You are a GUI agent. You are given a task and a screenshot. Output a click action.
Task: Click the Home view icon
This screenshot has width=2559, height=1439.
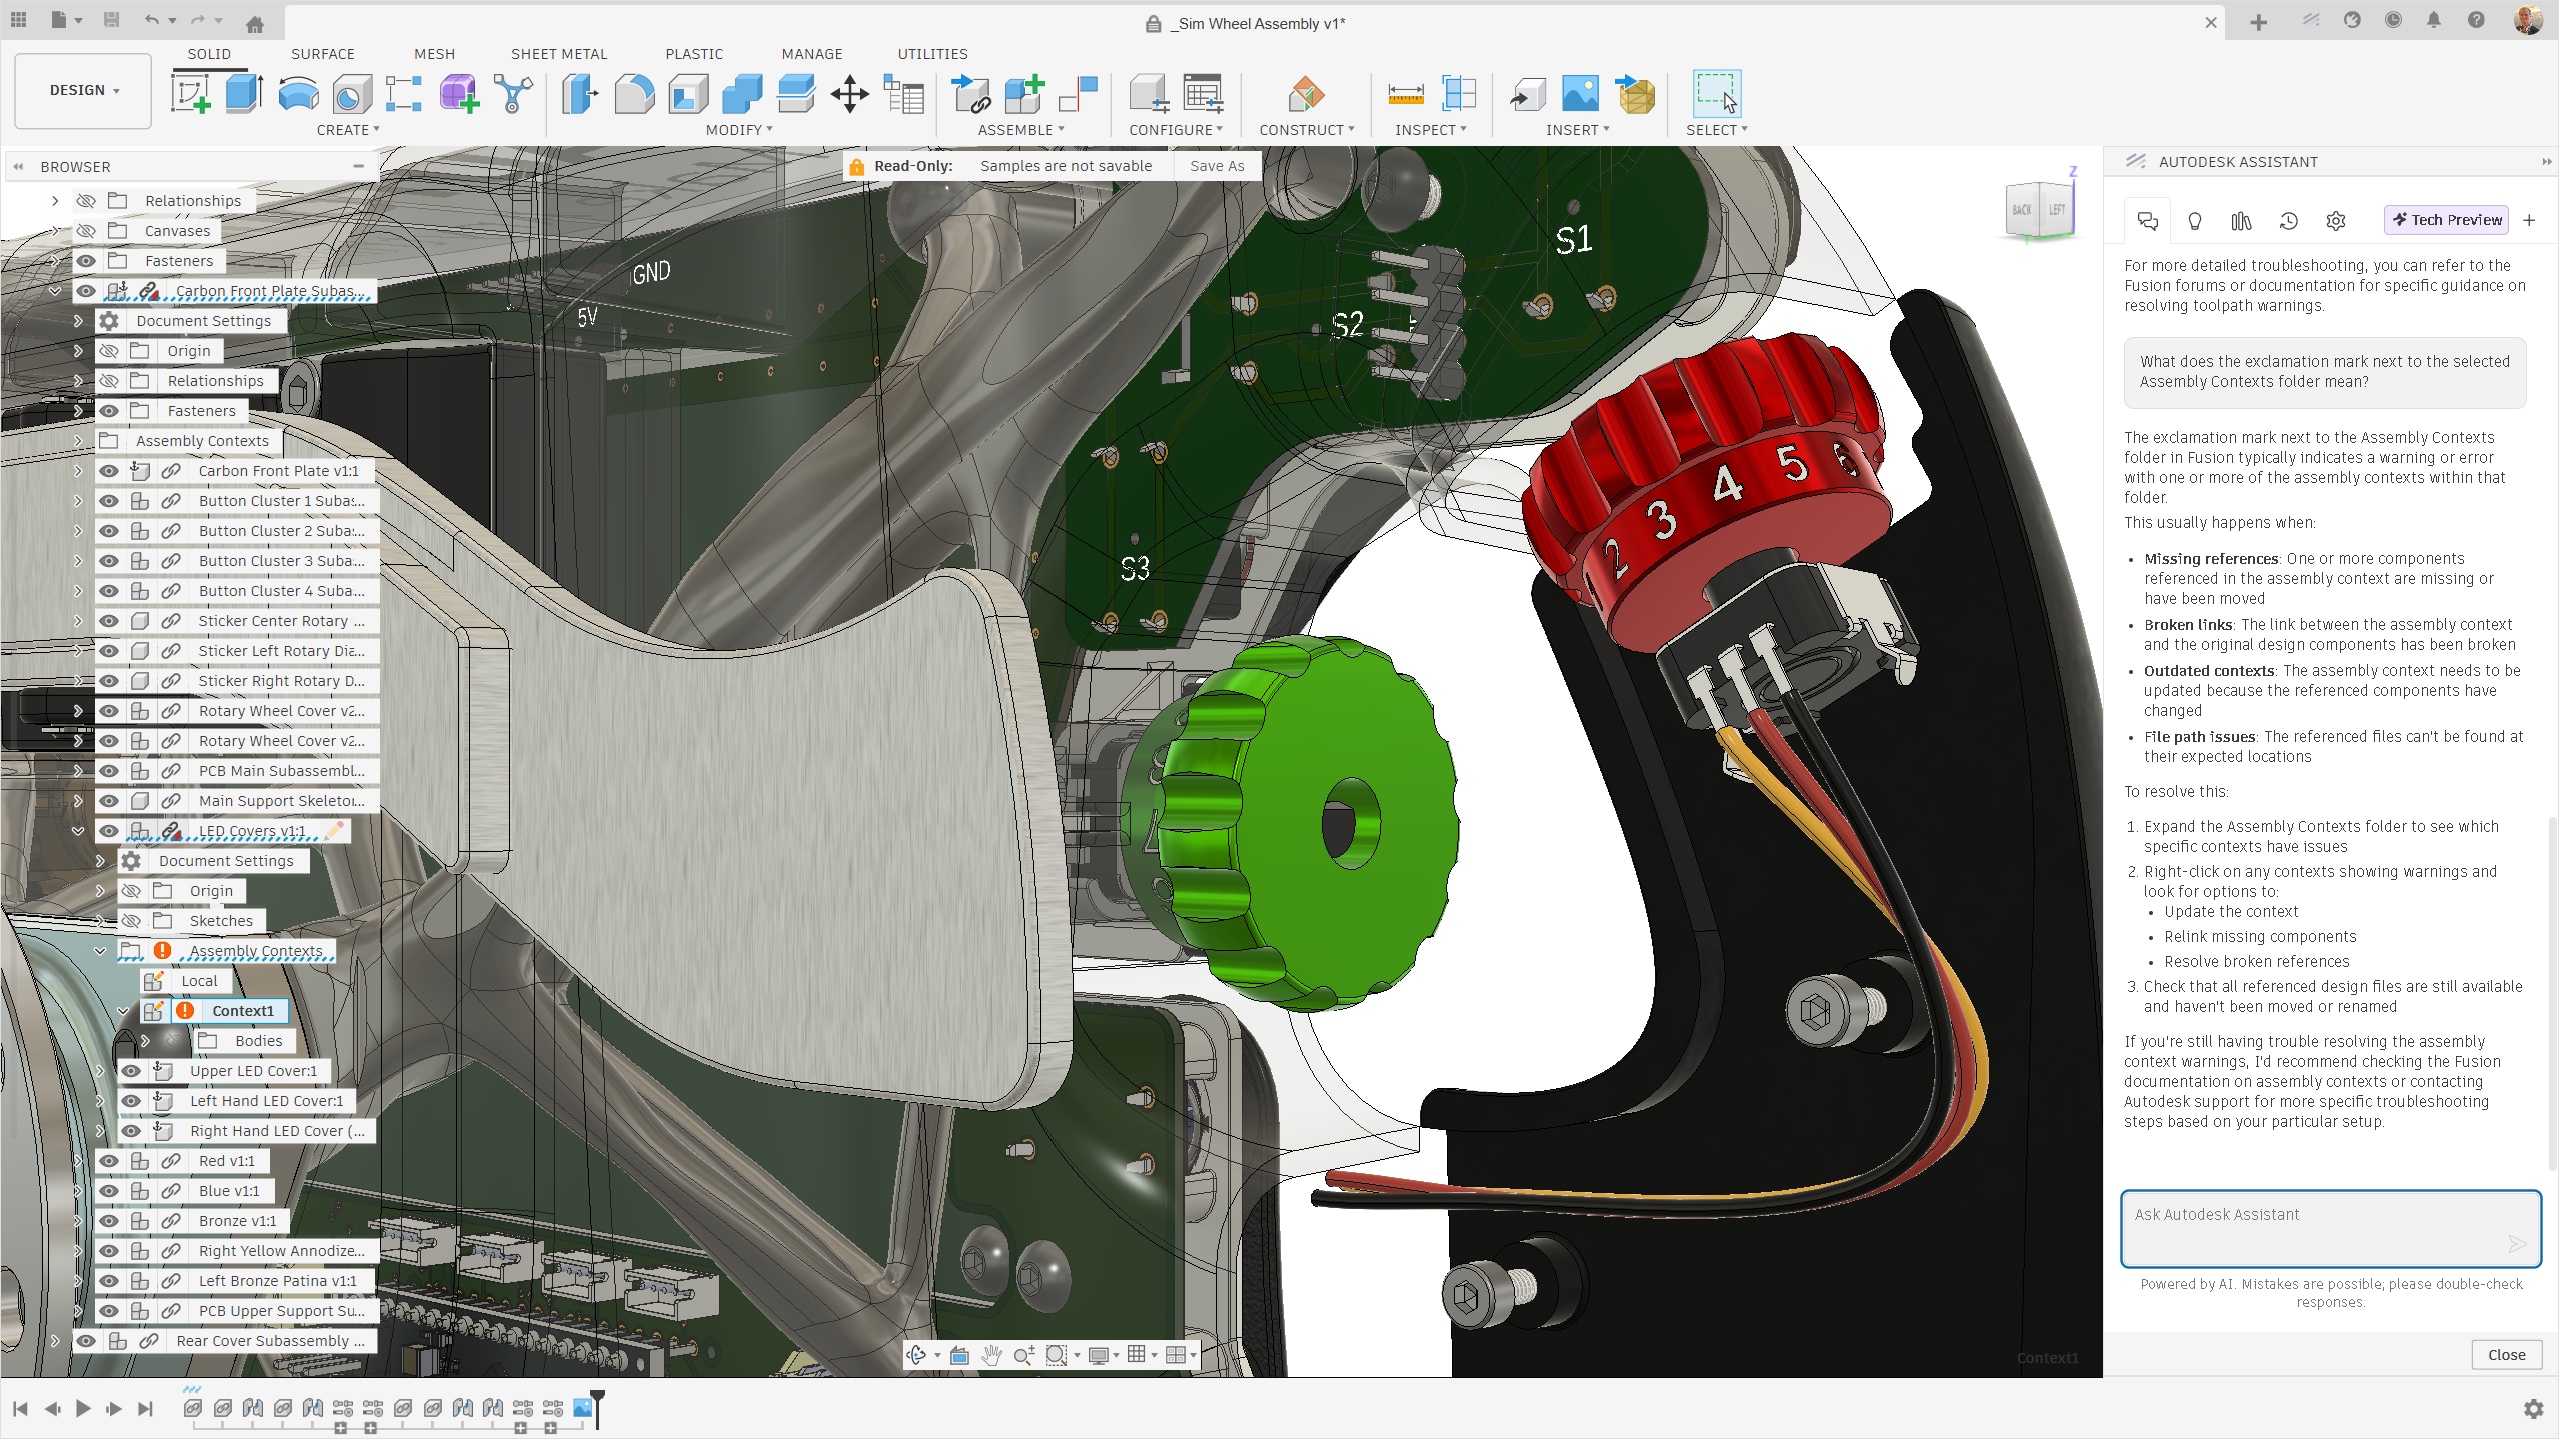255,24
